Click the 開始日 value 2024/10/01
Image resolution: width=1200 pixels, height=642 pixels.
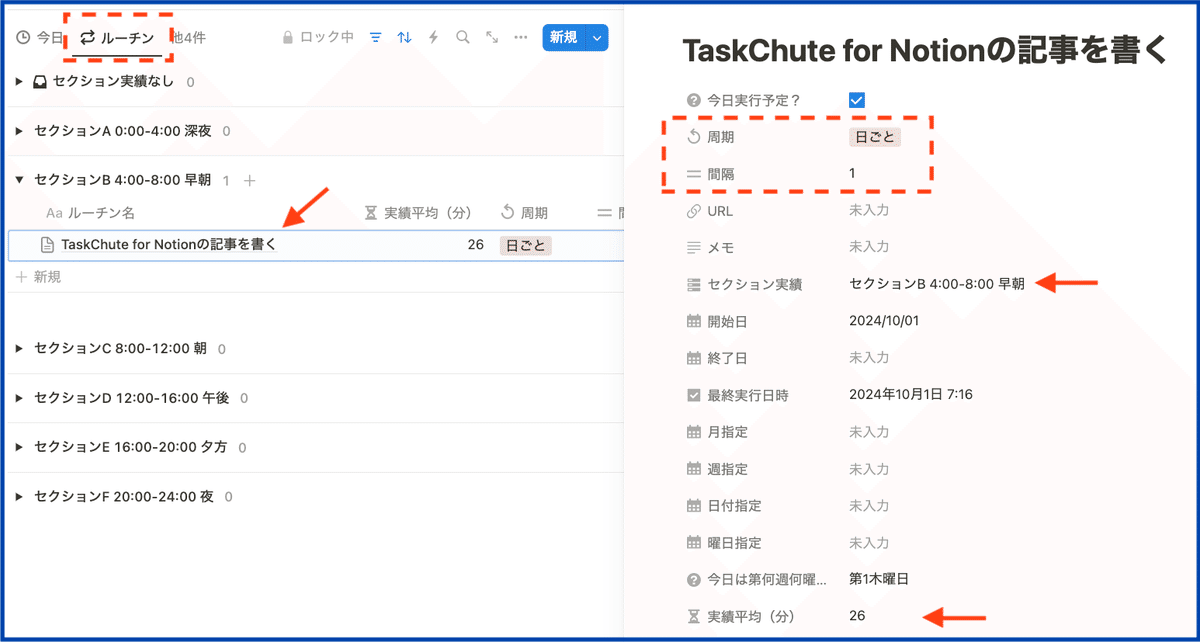(x=883, y=321)
